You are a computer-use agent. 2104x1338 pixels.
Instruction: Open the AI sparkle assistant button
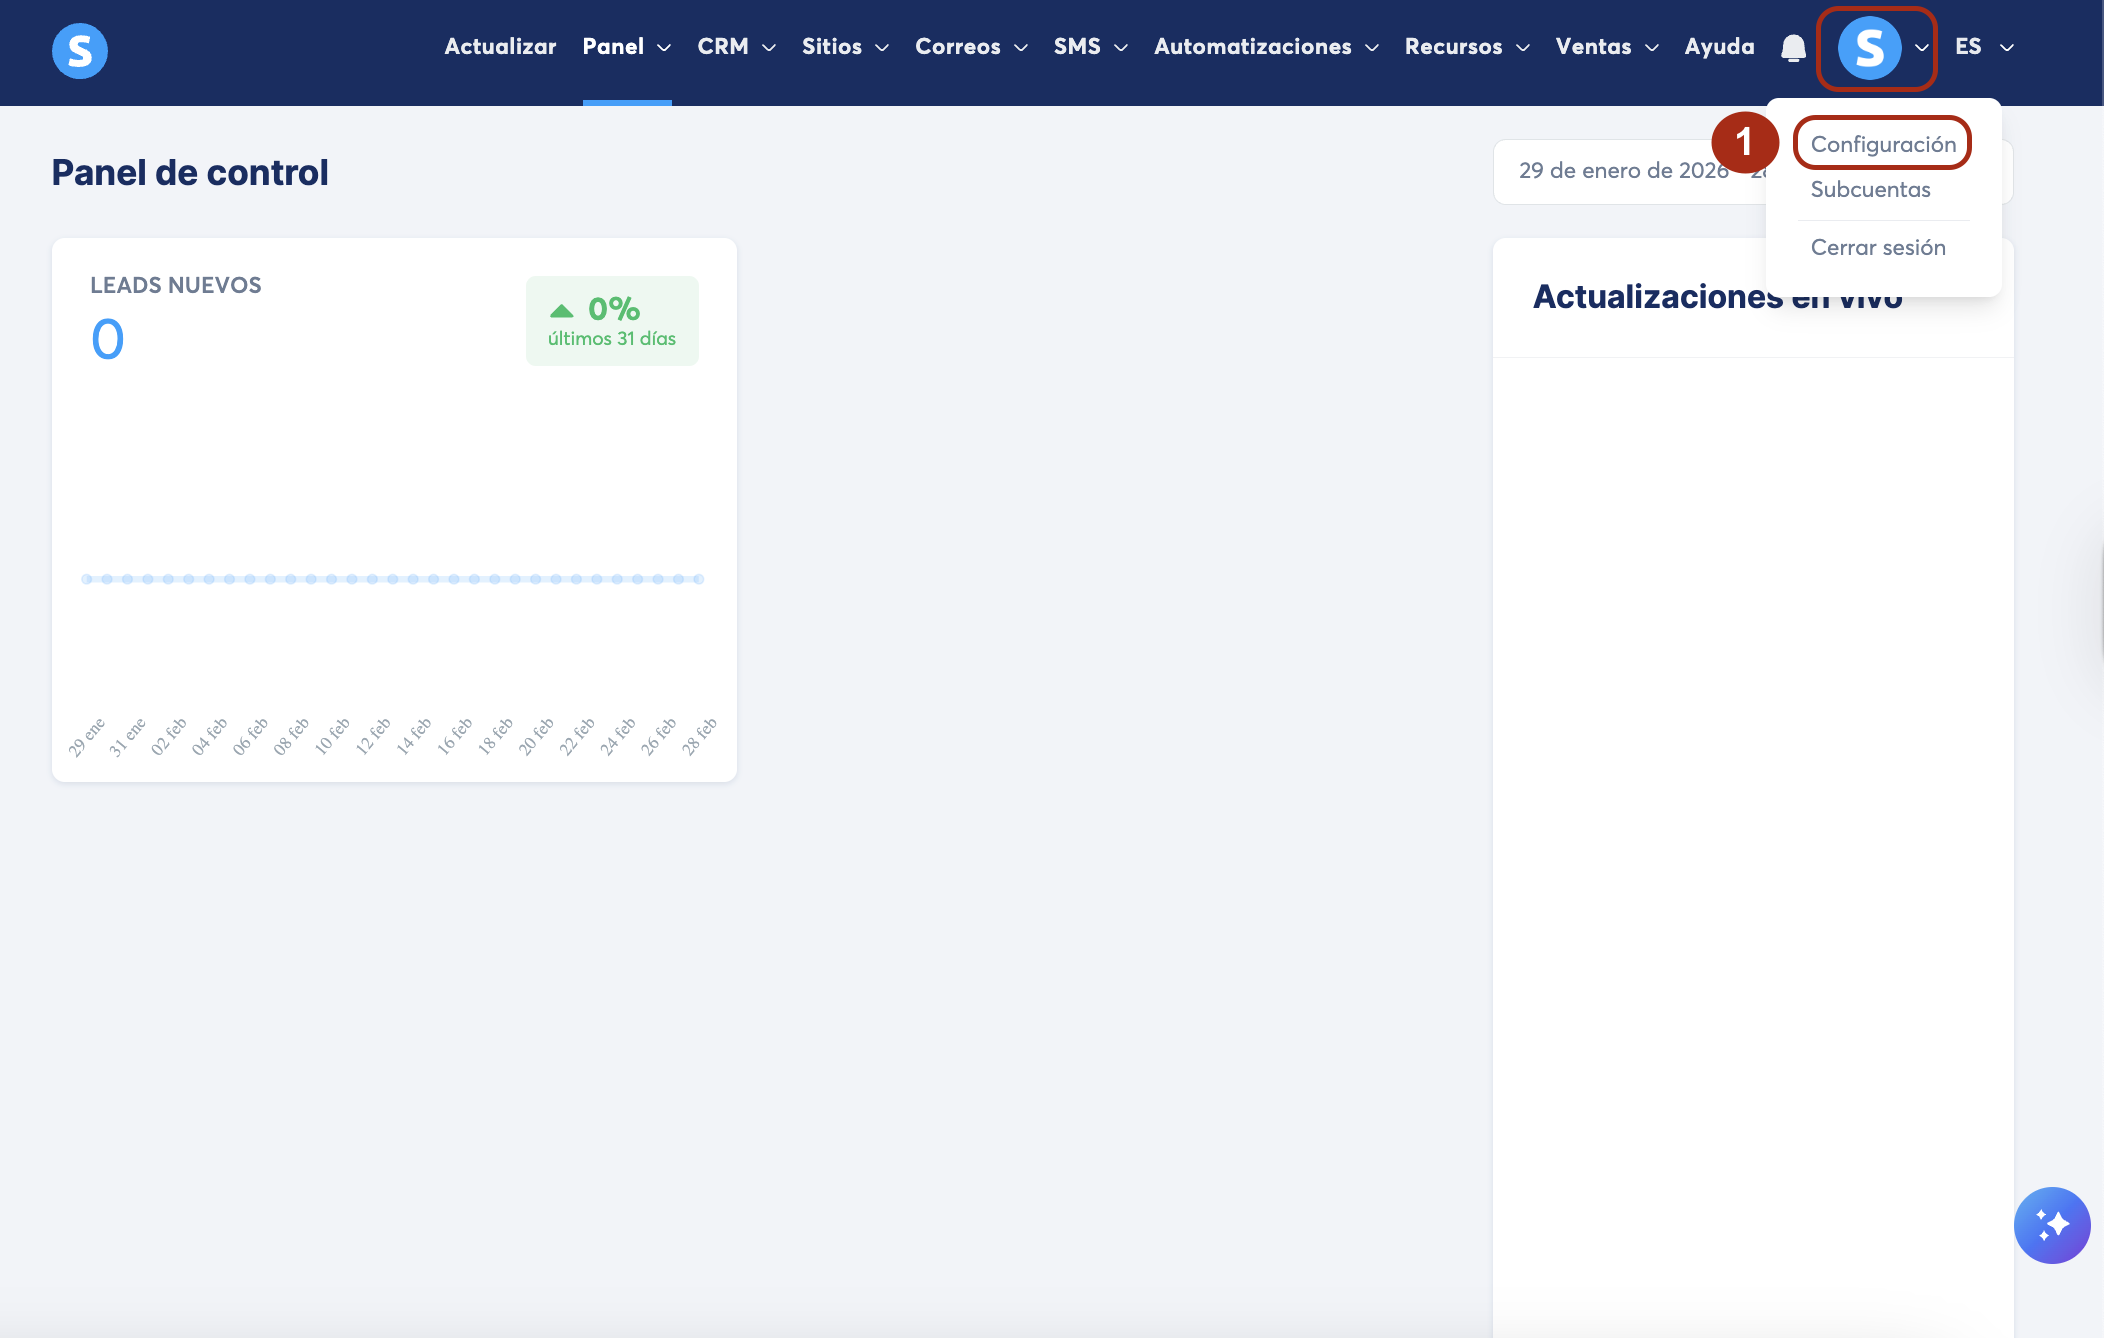[2051, 1225]
